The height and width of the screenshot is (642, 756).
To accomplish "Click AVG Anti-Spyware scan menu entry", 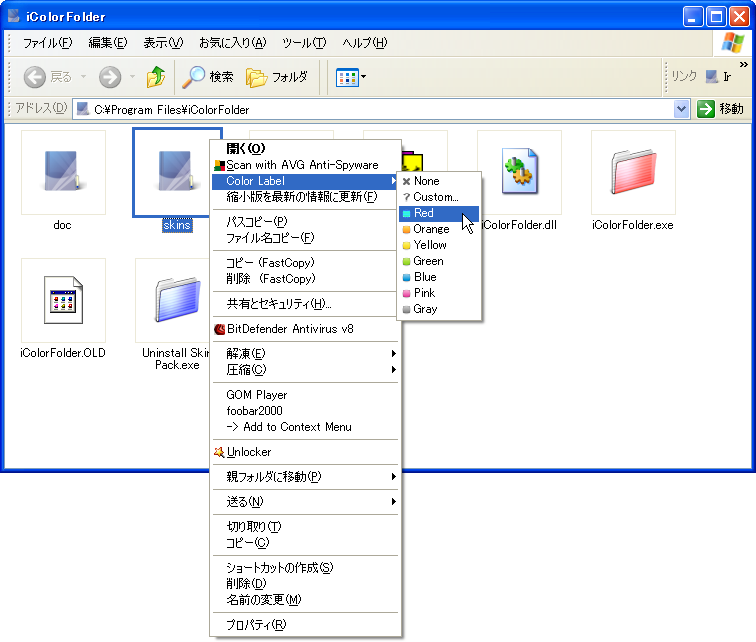I will [x=304, y=165].
